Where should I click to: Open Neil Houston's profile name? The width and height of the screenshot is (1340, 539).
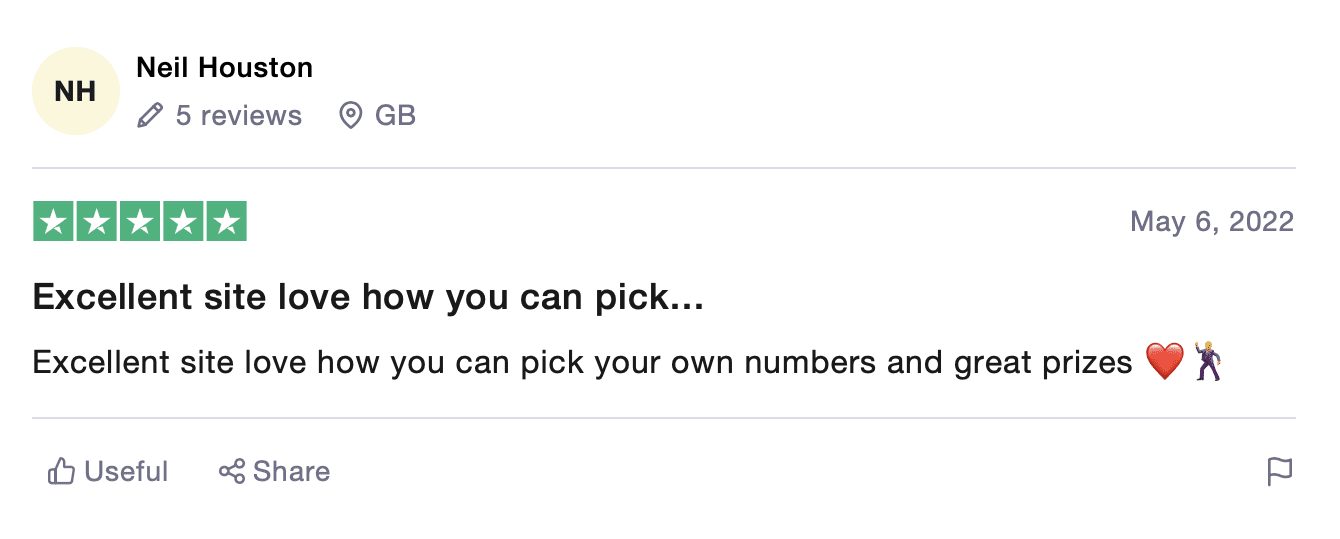point(224,68)
